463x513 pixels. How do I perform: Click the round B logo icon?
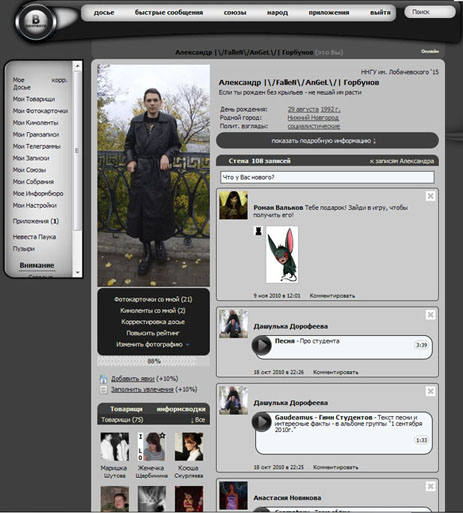[36, 22]
